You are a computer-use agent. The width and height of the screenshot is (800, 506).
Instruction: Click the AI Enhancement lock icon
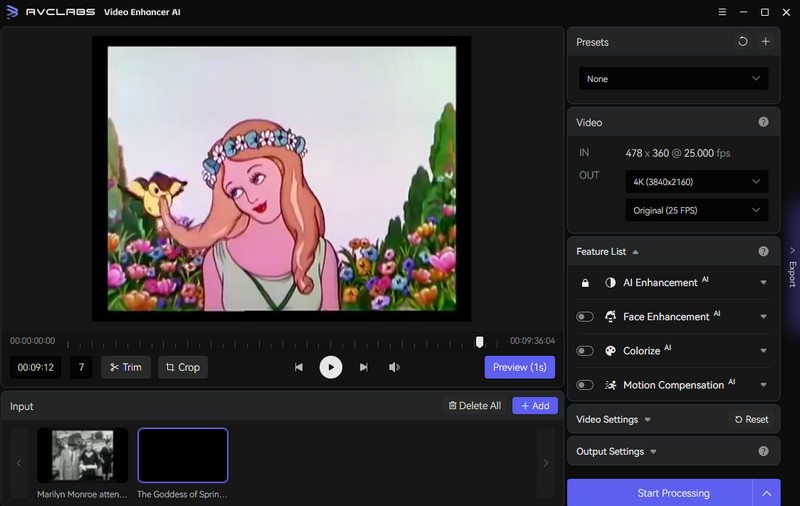585,283
